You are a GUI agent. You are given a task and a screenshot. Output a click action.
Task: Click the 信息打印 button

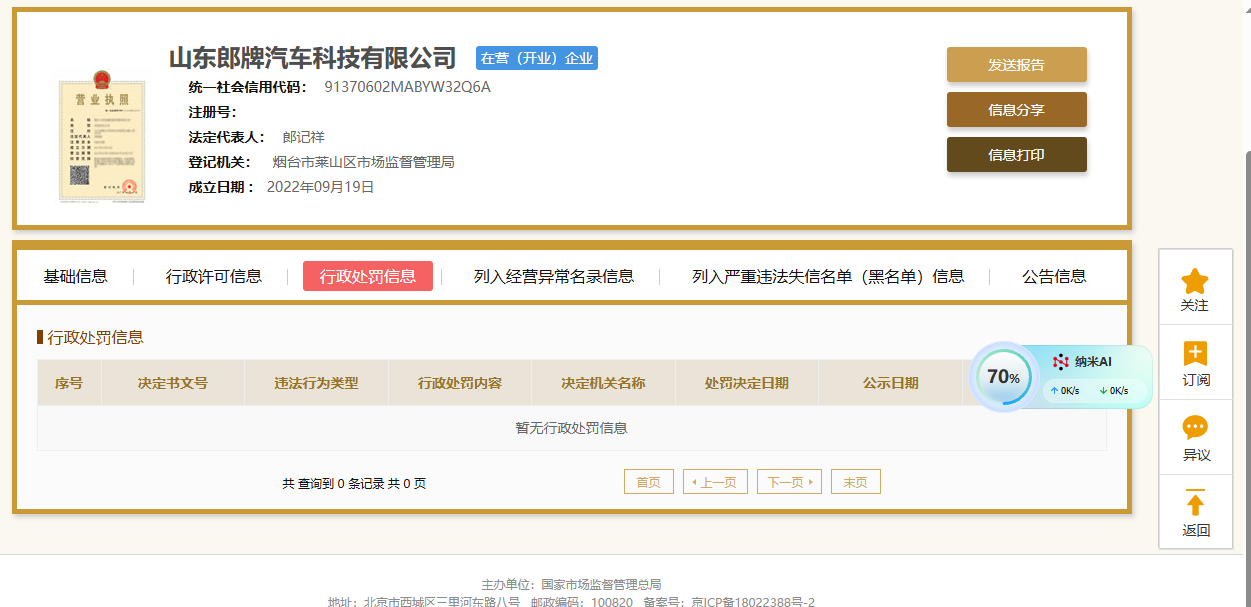1017,155
